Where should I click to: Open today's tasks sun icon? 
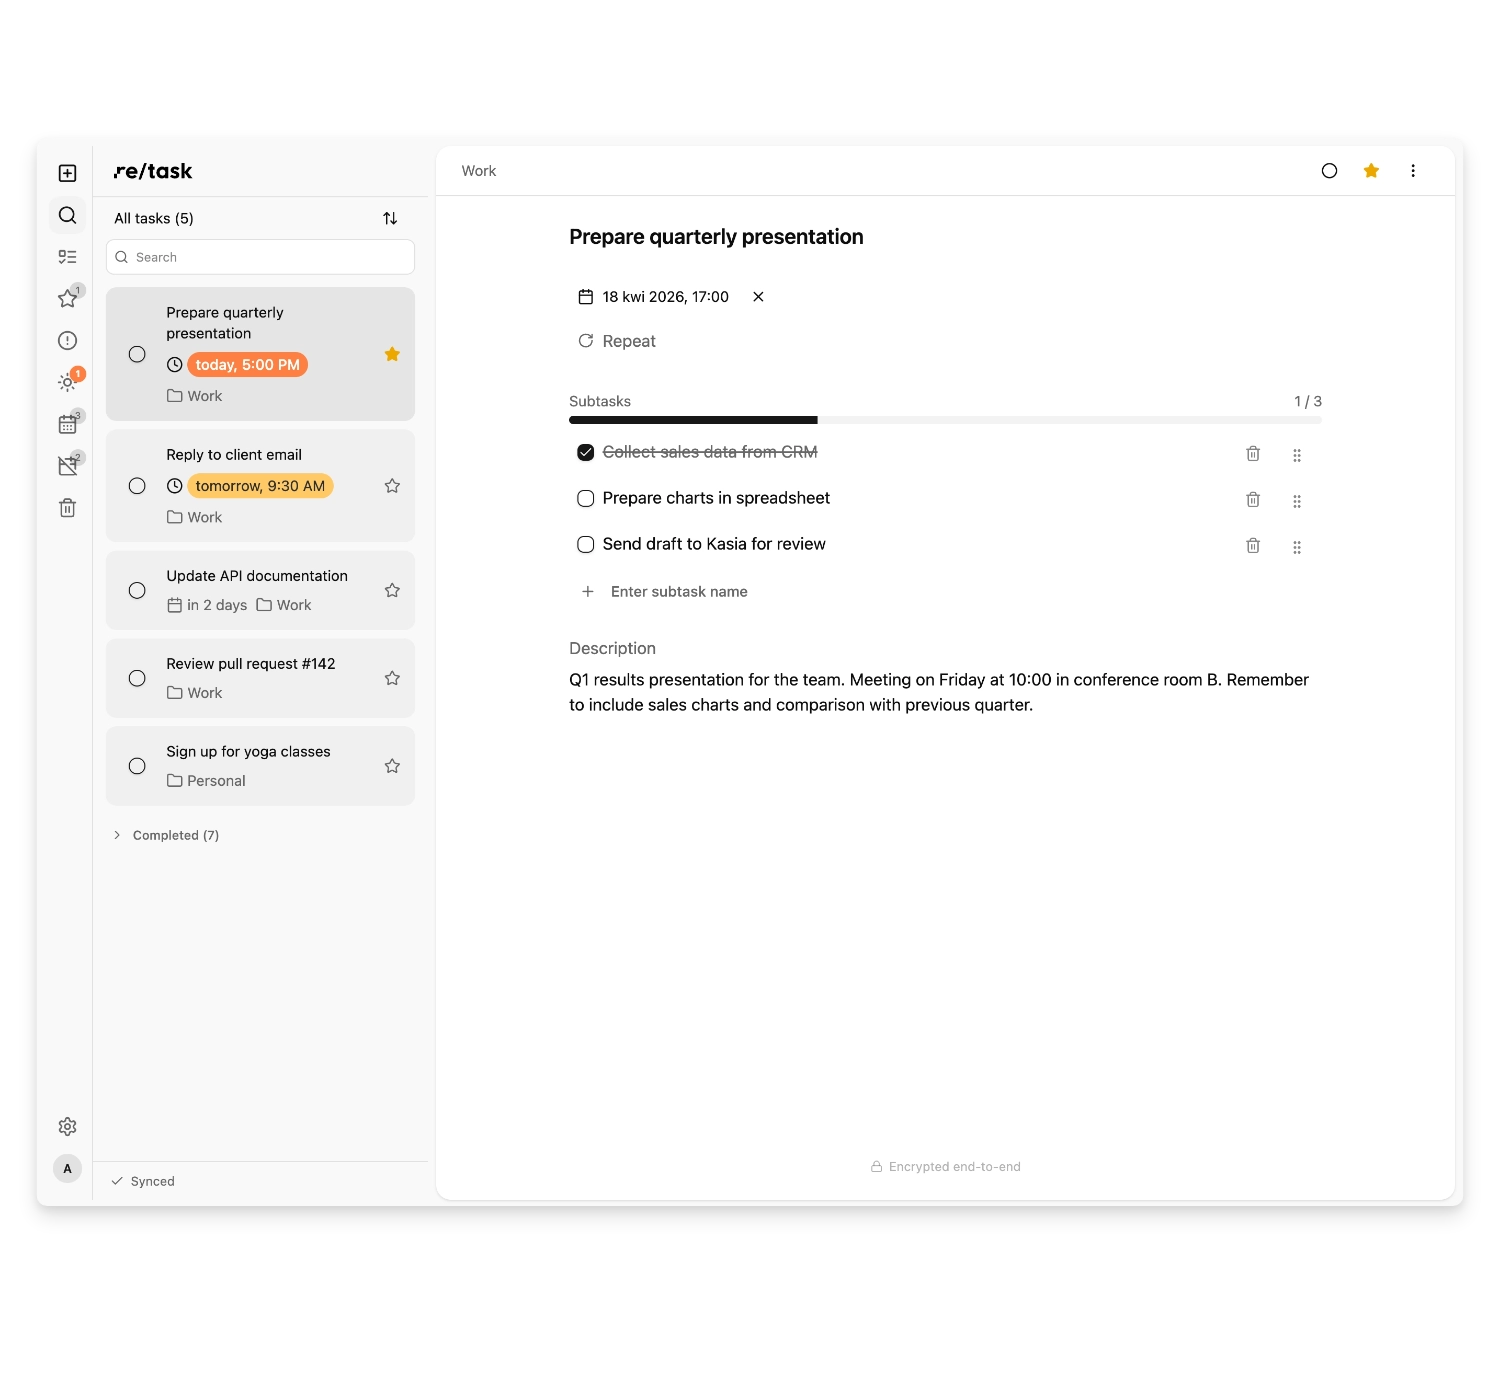[67, 382]
